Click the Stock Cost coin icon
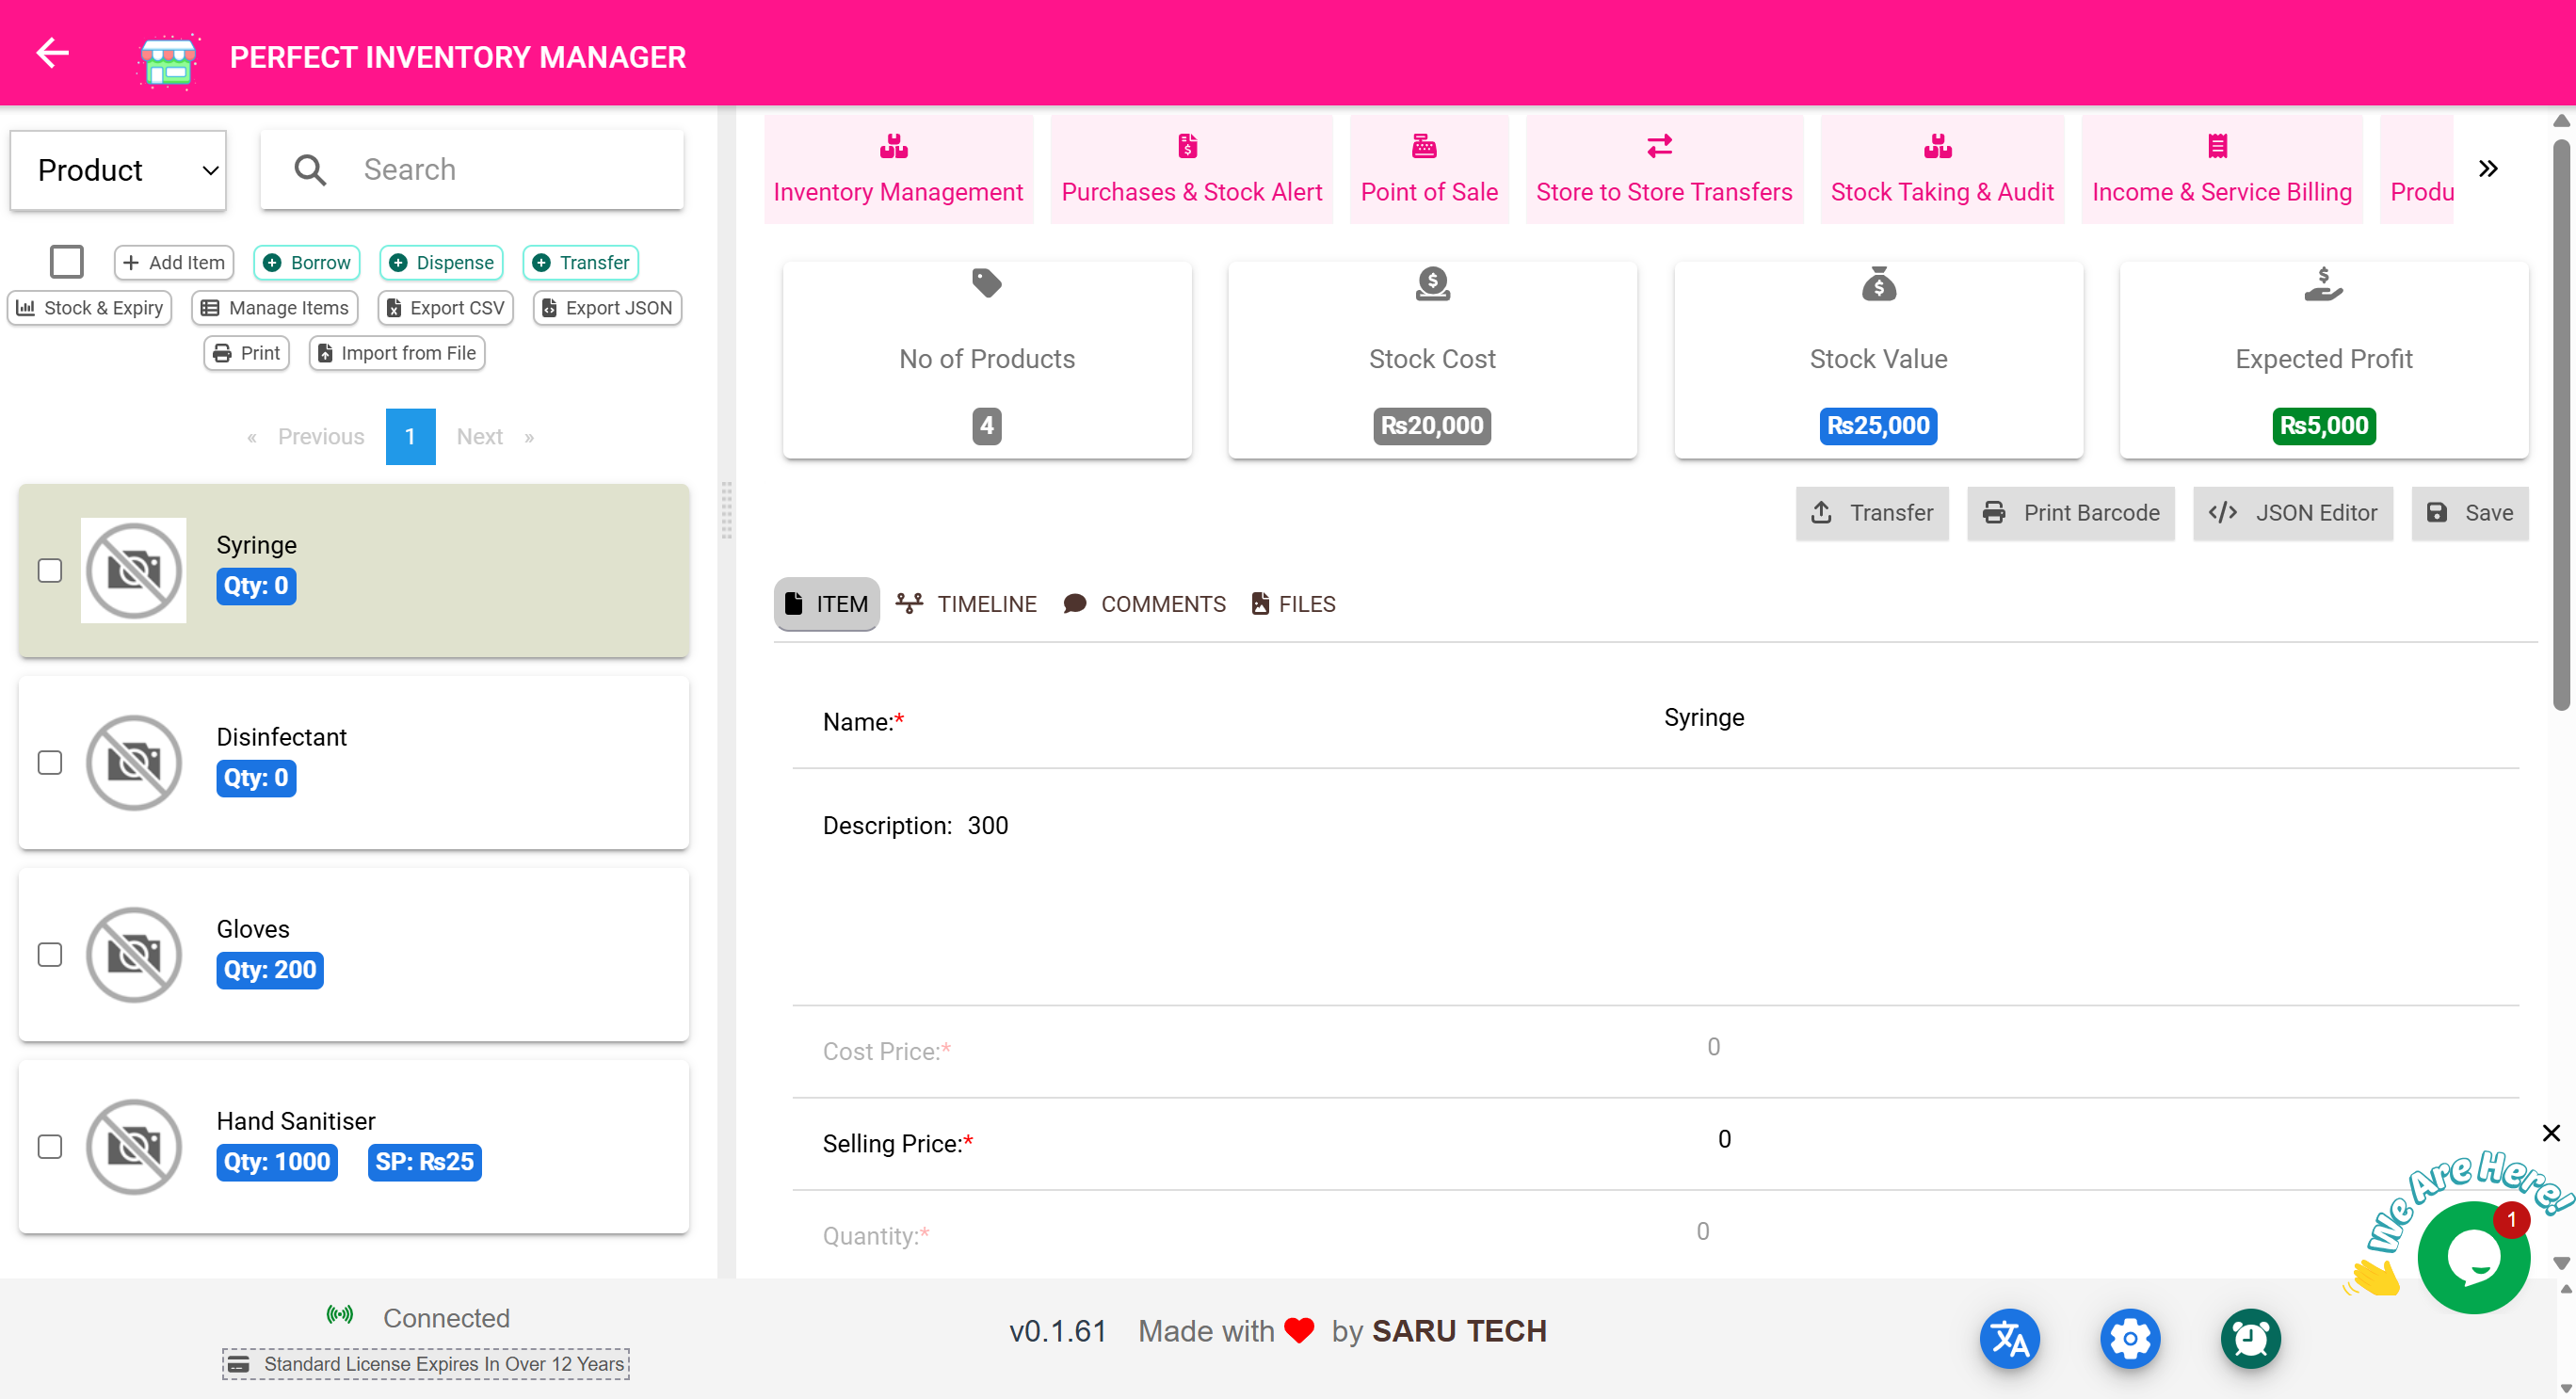The height and width of the screenshot is (1399, 2576). point(1432,284)
